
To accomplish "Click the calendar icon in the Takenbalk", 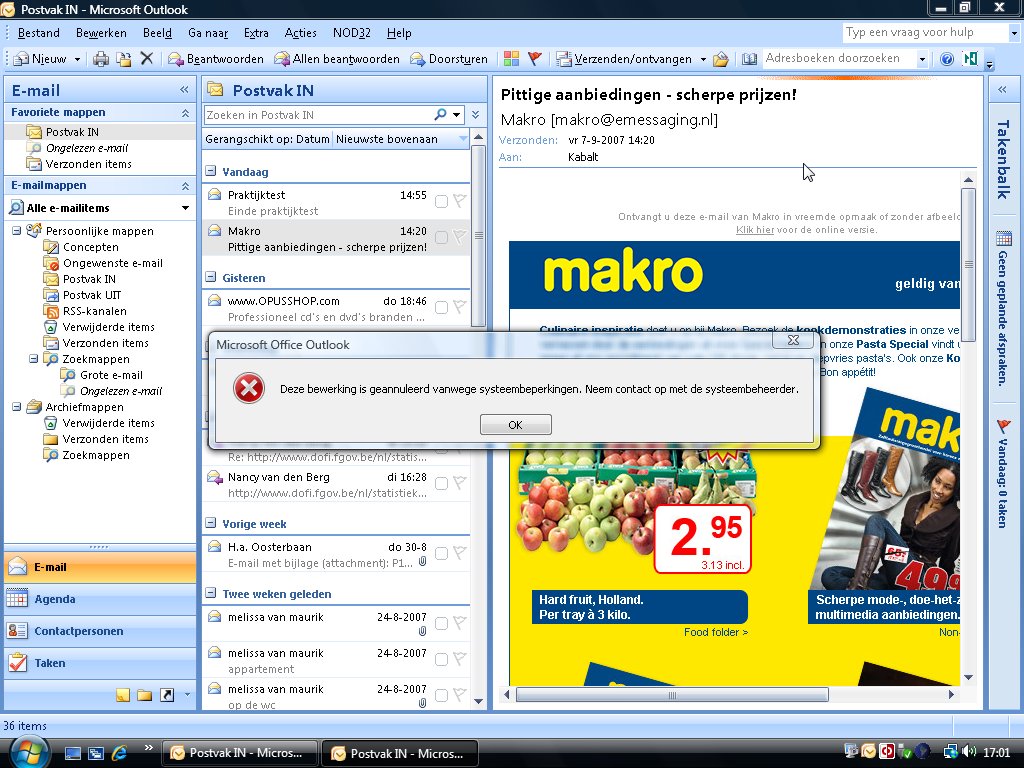I will click(1004, 238).
